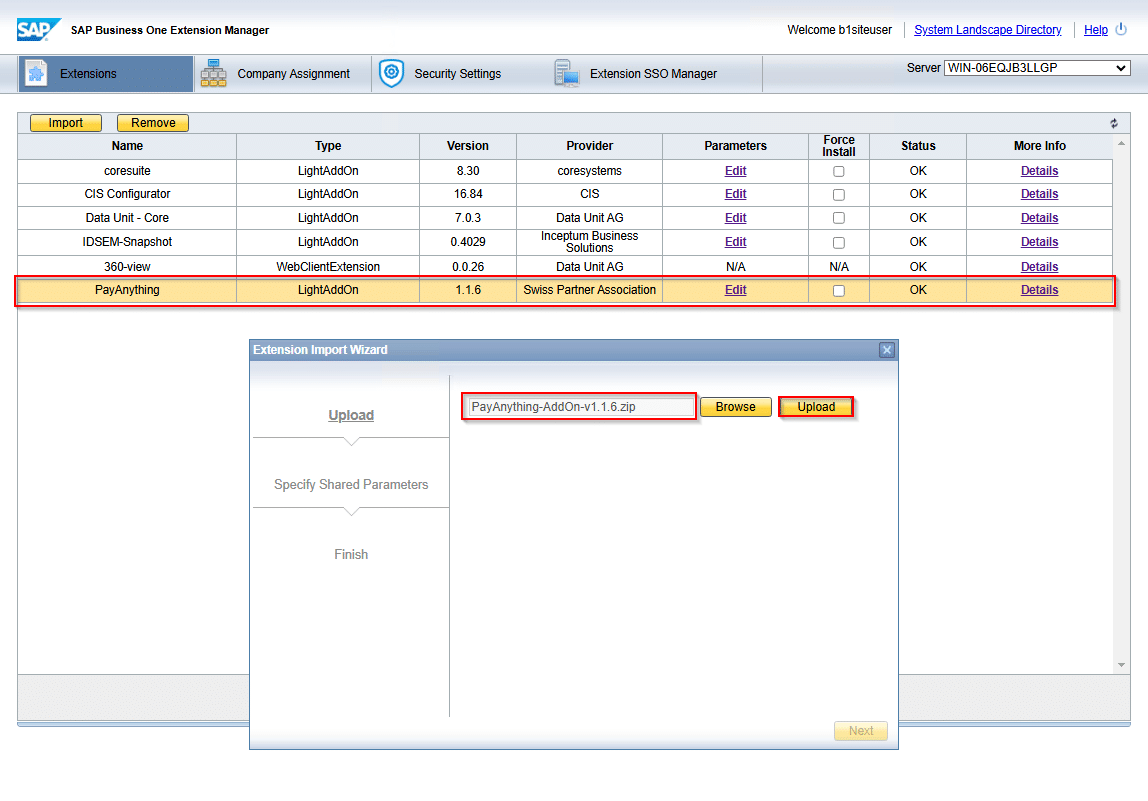Tick Force Install for IDSEM-Snapshot
1148x801 pixels.
pyautogui.click(x=838, y=242)
